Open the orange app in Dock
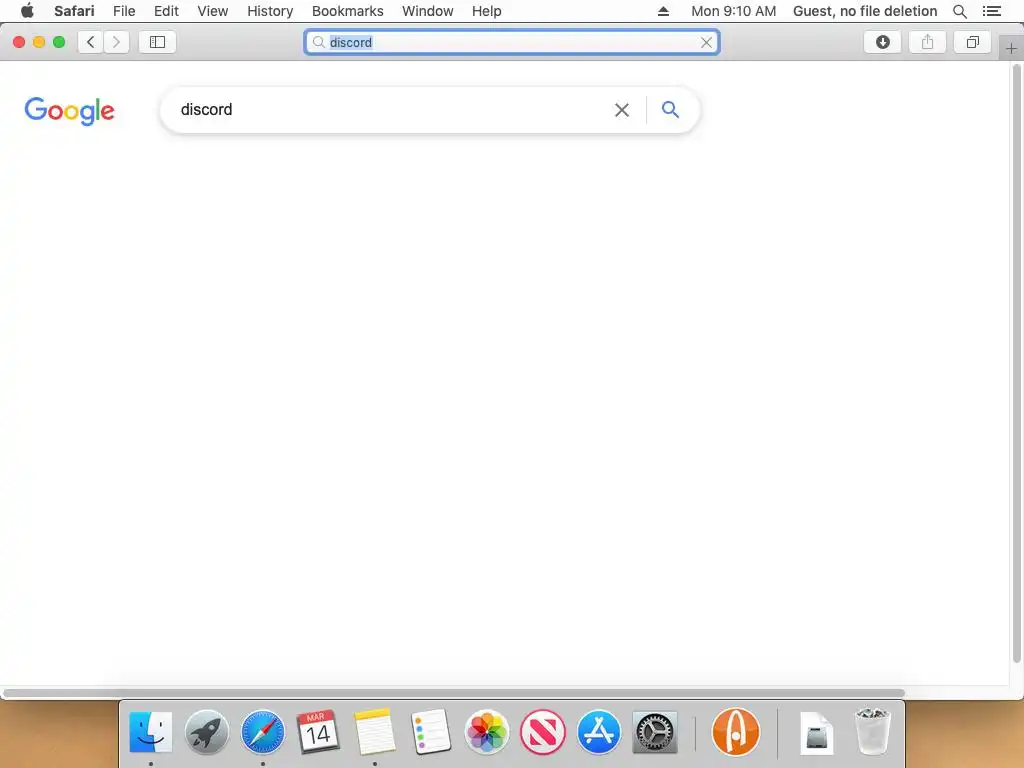This screenshot has height=768, width=1024. tap(735, 732)
